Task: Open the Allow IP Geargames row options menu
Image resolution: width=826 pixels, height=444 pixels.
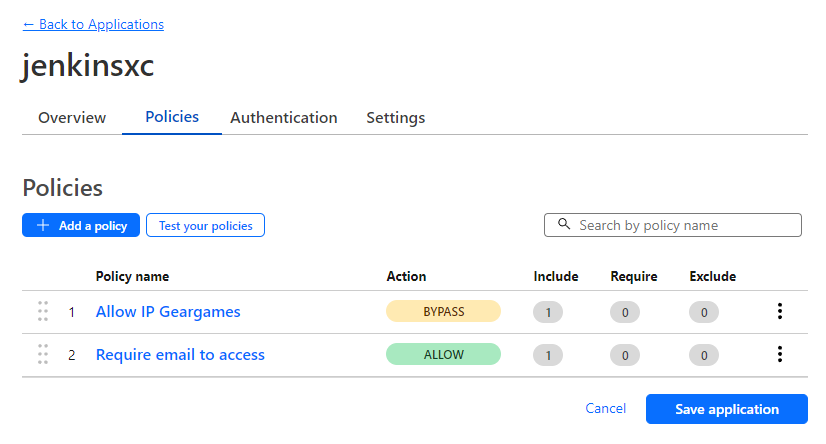Action: coord(779,311)
